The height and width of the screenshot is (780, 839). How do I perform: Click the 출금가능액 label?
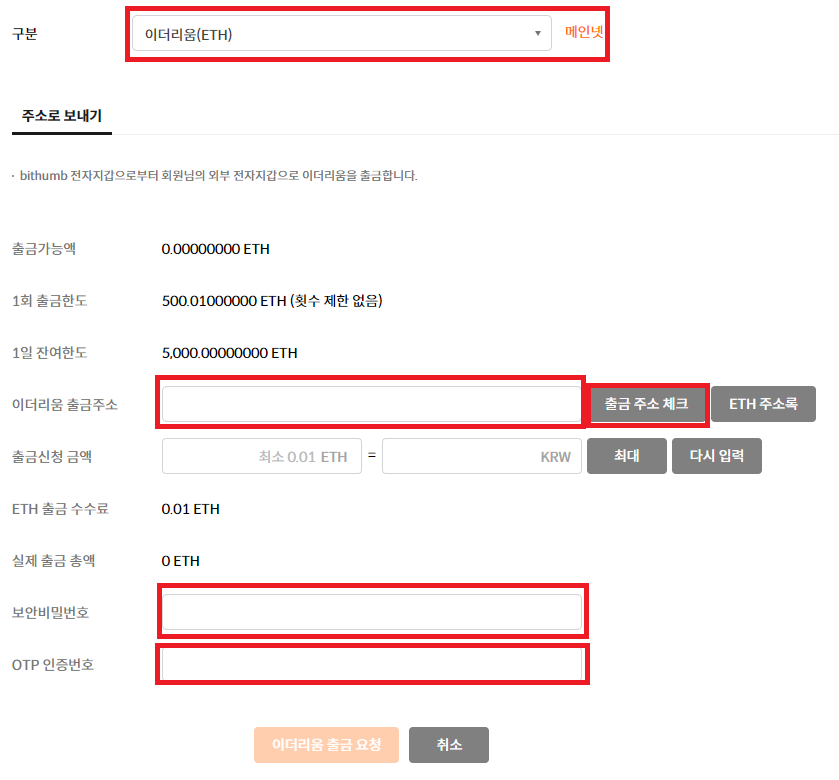click(44, 249)
